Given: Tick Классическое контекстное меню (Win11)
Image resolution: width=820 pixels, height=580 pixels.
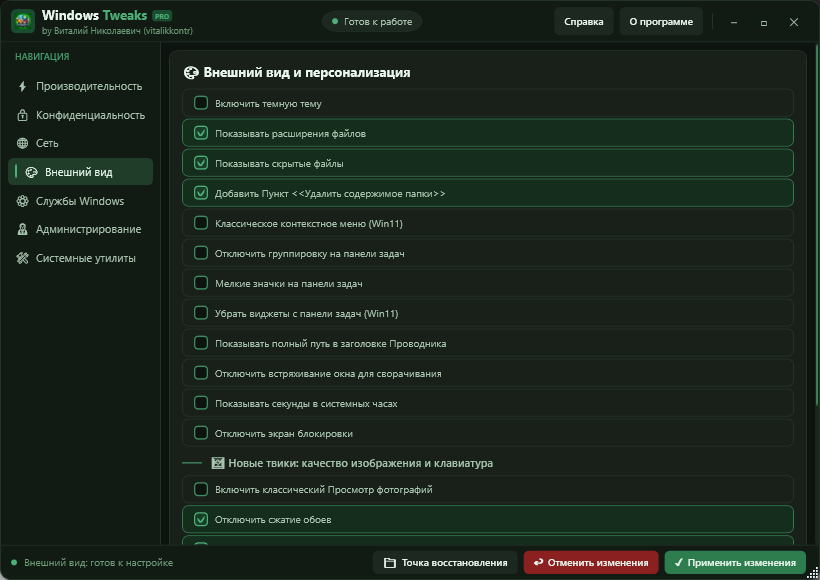Looking at the screenshot, I should (x=201, y=223).
